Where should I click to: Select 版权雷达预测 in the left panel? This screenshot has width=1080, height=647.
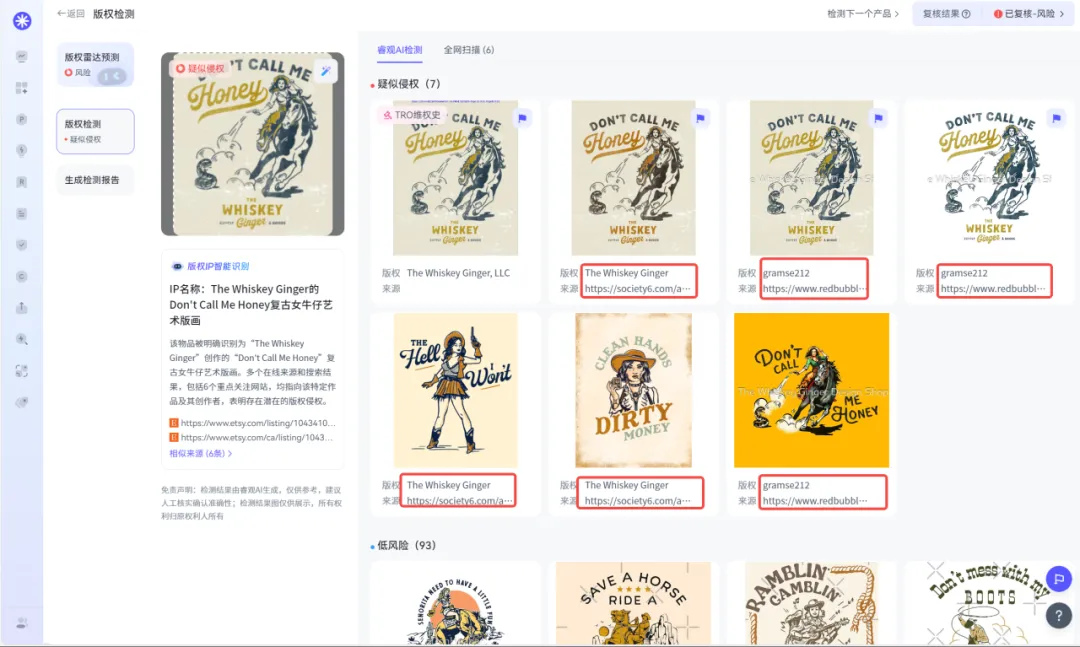click(95, 65)
